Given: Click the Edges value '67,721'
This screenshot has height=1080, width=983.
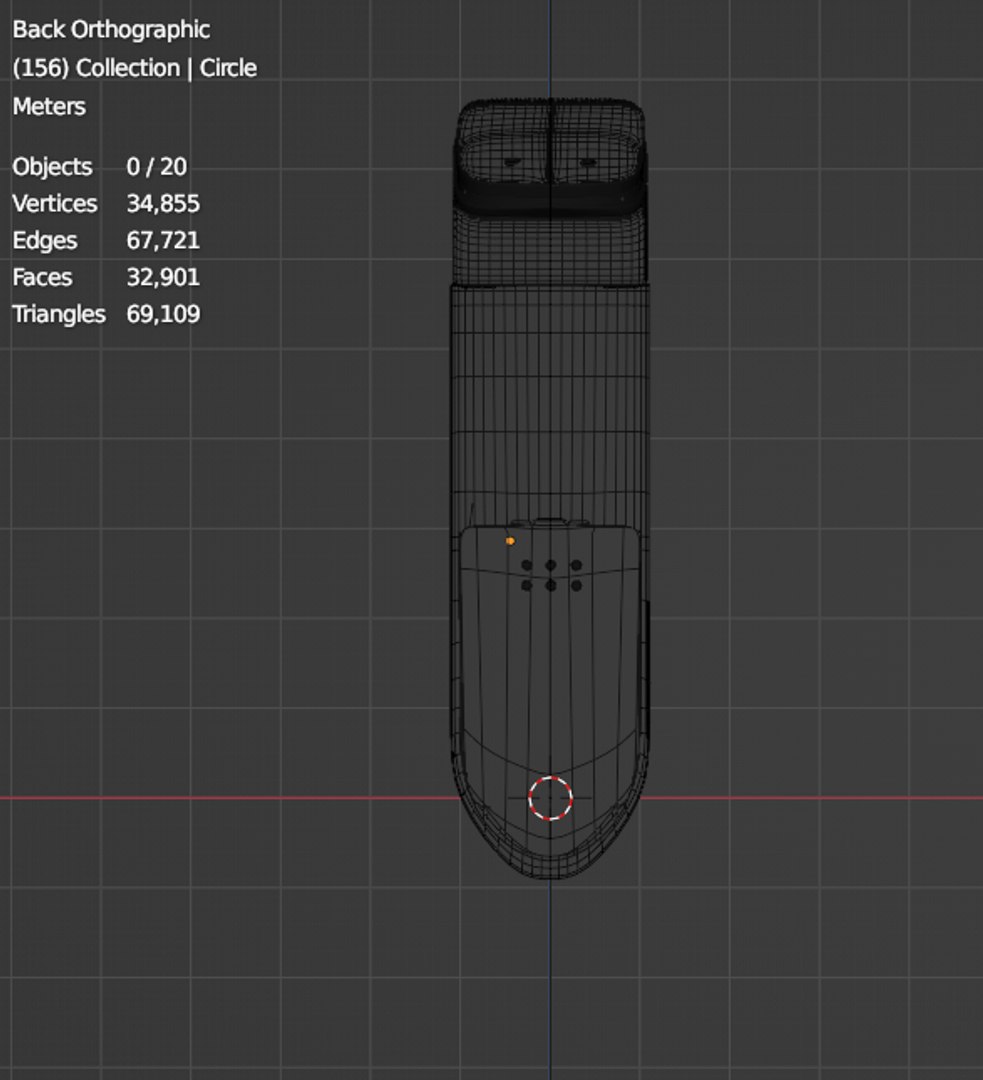Looking at the screenshot, I should coord(163,240).
